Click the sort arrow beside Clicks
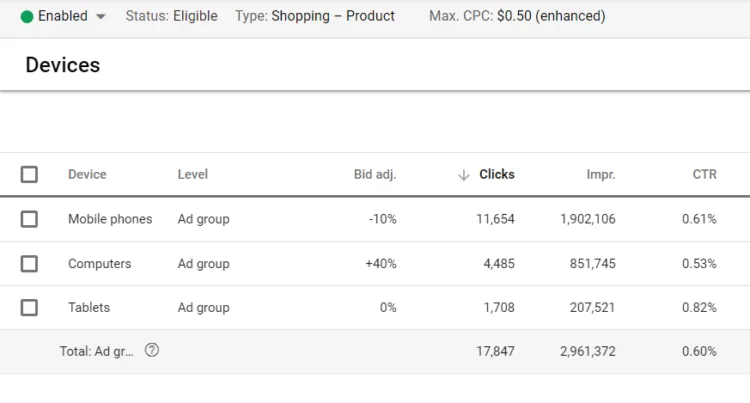750x403 pixels. coord(463,175)
